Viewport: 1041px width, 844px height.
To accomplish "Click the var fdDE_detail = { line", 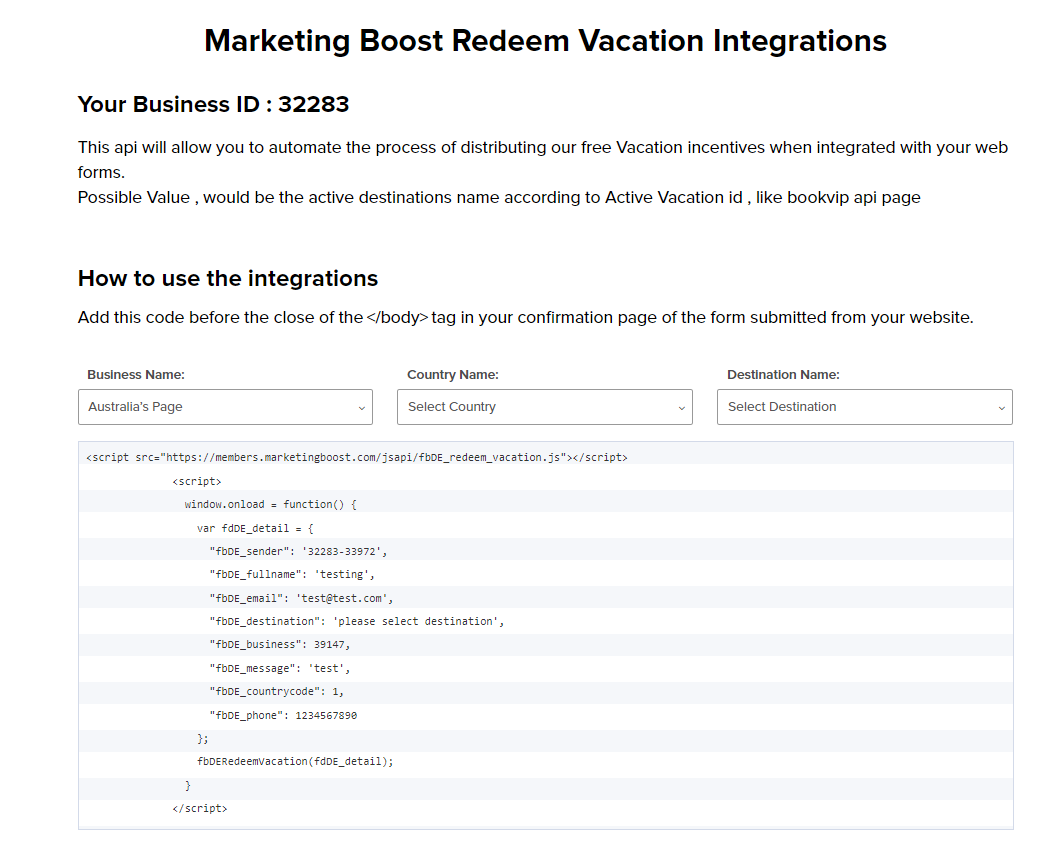I will pos(255,529).
